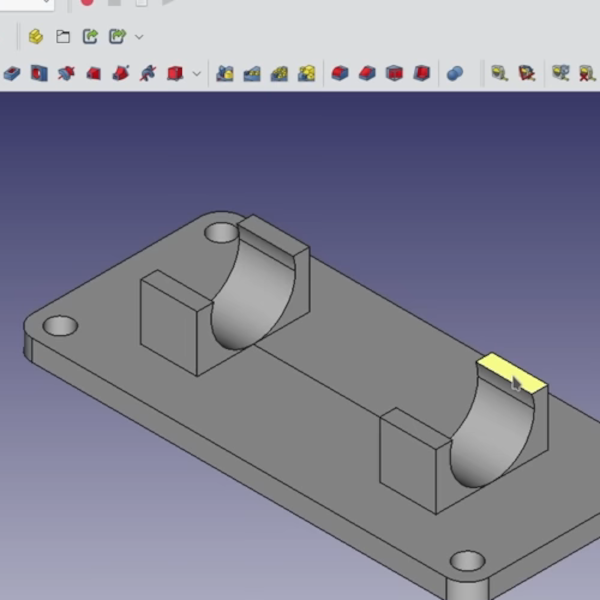Open the combo box at top-left corner
This screenshot has height=600, width=600.
click(25, 4)
